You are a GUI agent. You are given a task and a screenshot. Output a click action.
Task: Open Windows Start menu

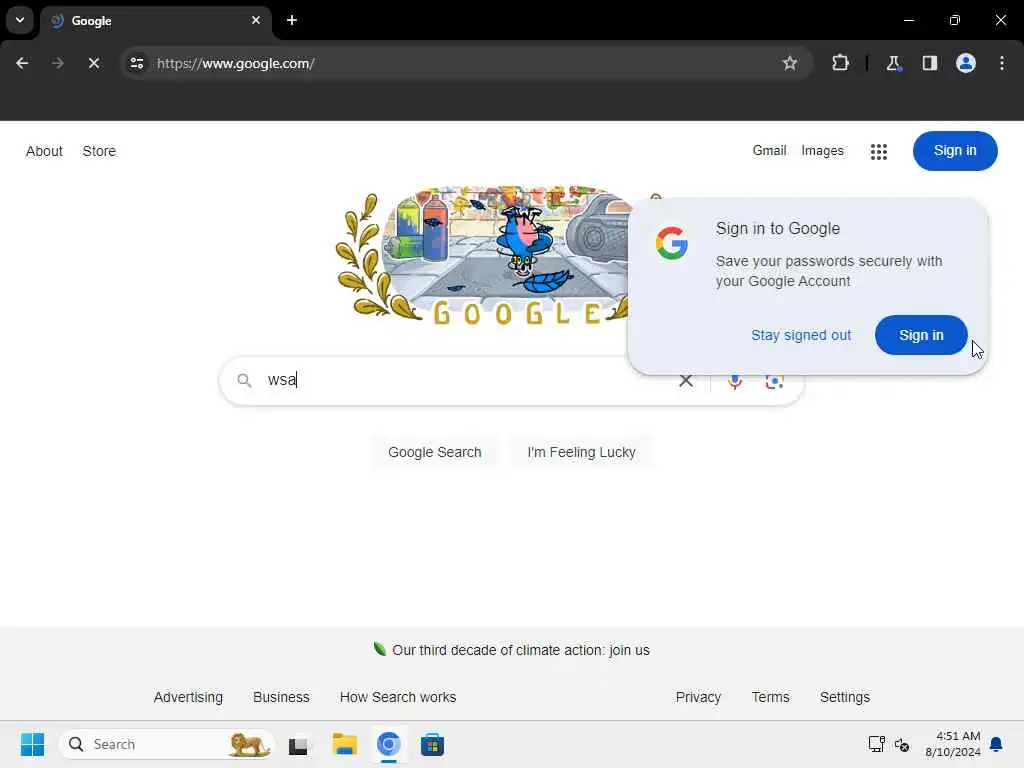(33, 744)
